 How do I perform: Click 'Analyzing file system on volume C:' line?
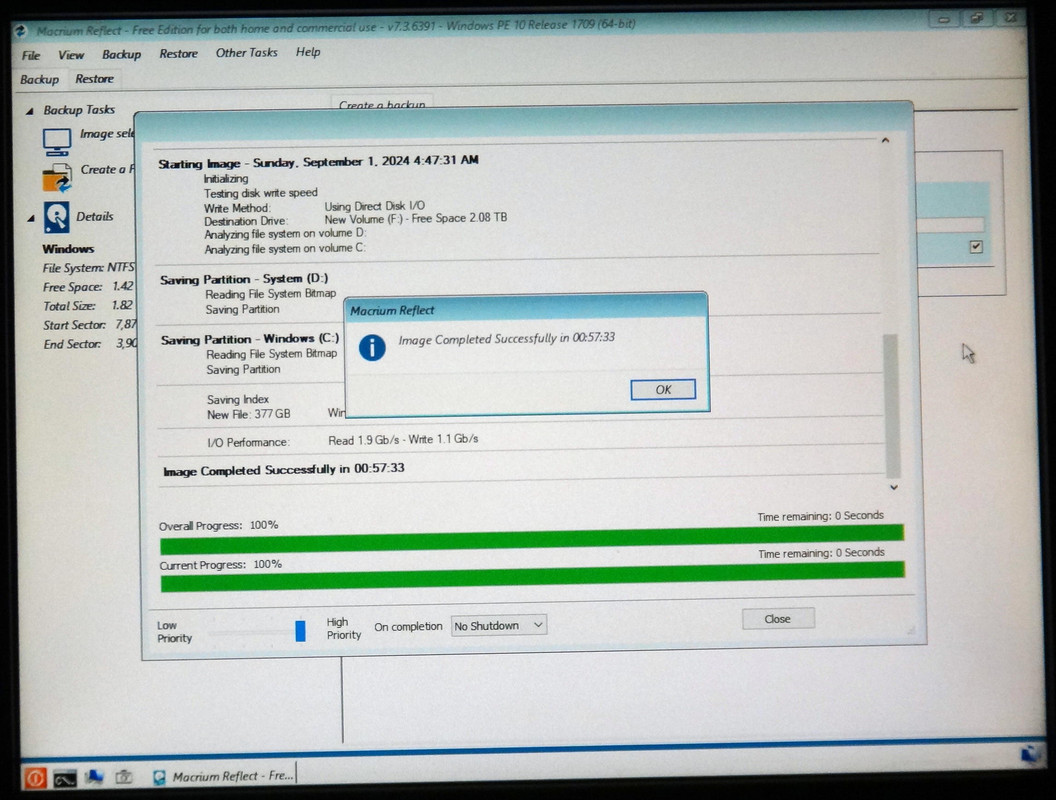285,248
